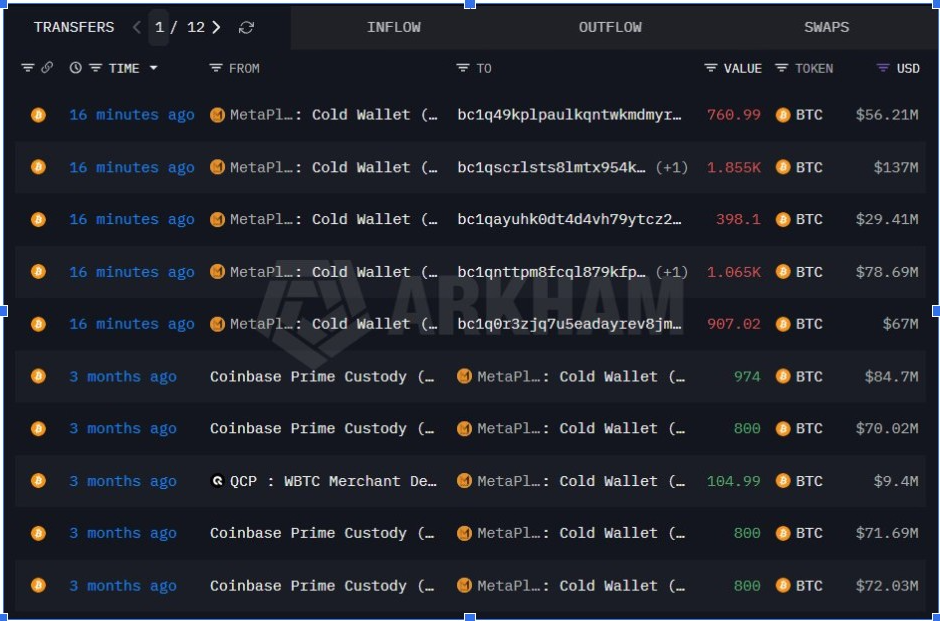Image resolution: width=940 pixels, height=621 pixels.
Task: Refresh the transfers list
Action: click(x=246, y=28)
